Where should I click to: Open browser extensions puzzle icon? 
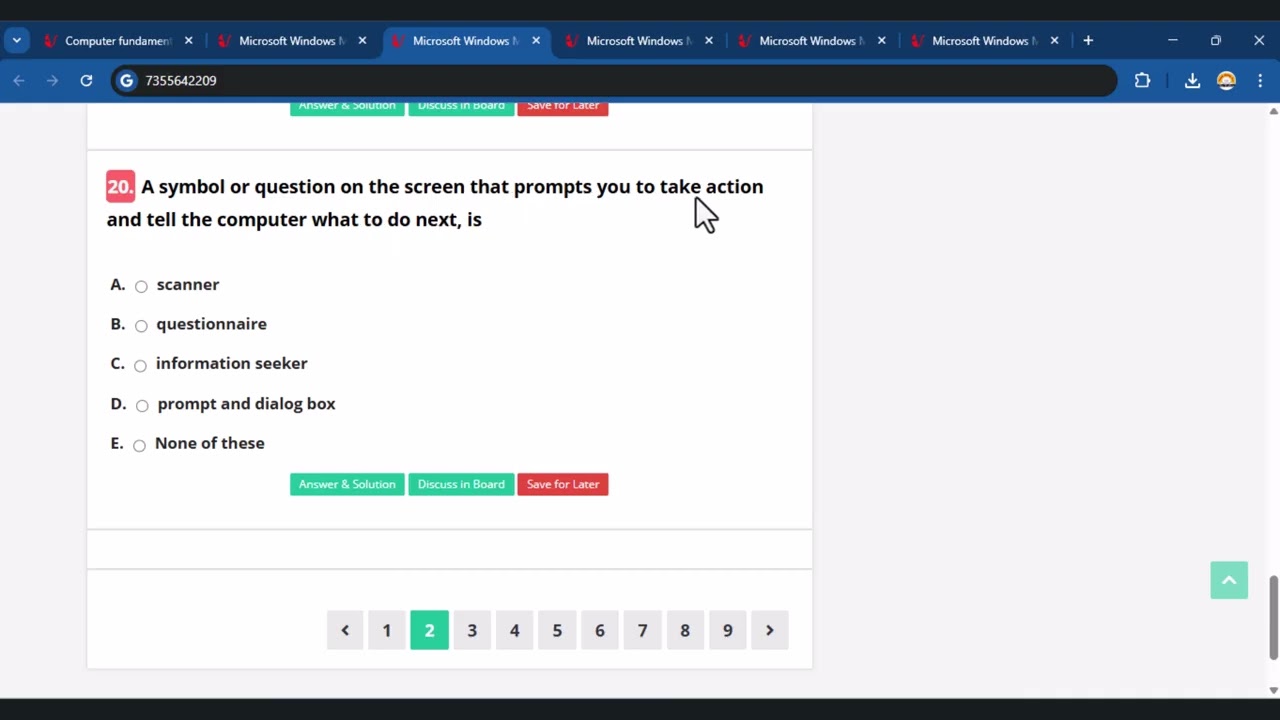point(1142,80)
